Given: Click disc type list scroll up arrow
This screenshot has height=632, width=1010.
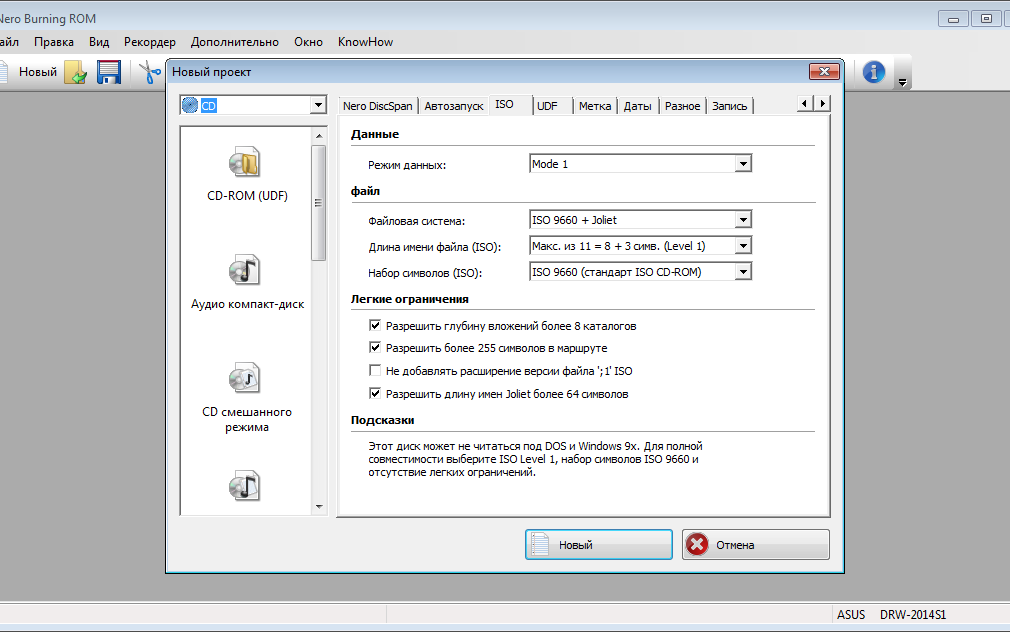Looking at the screenshot, I should (x=318, y=135).
